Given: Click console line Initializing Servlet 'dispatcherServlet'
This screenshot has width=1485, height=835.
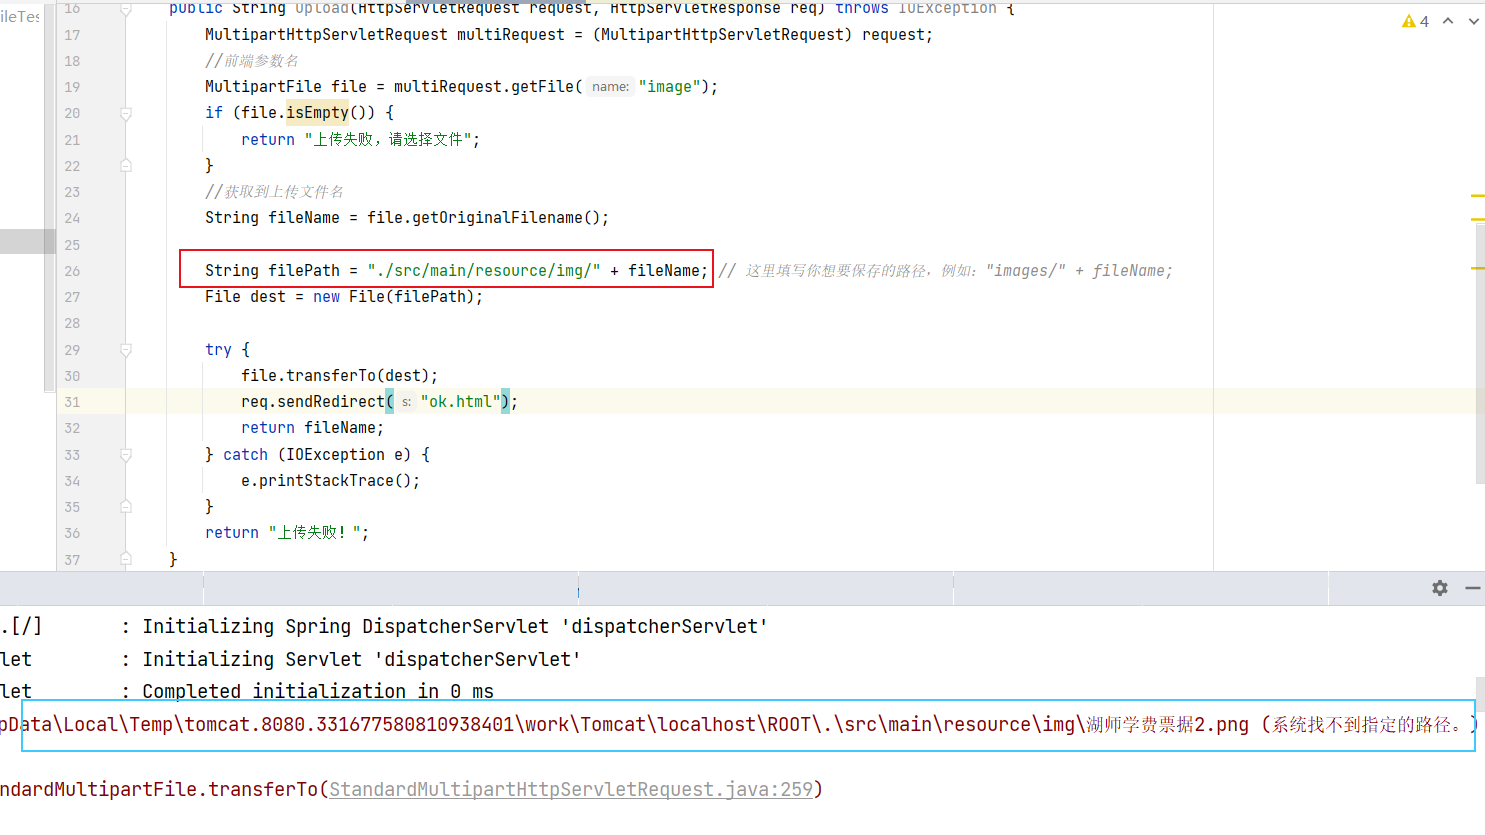Looking at the screenshot, I should point(362,659).
